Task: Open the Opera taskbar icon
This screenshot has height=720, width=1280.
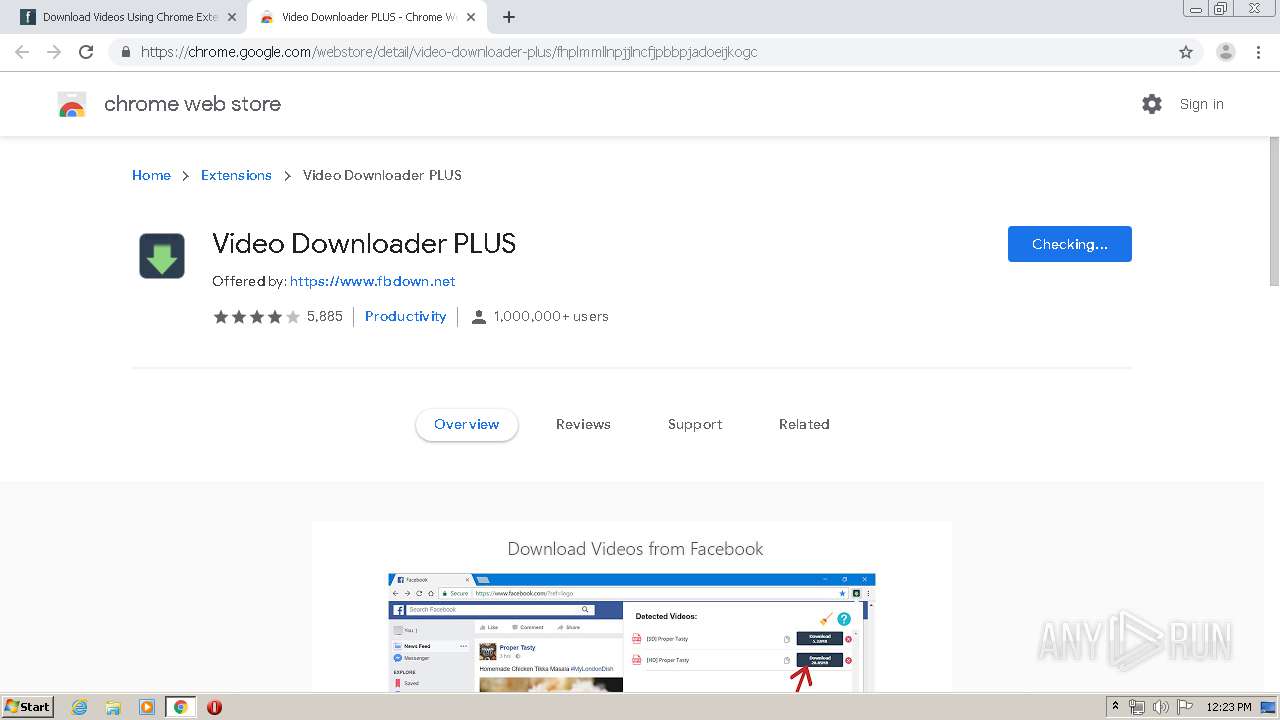Action: 214,707
